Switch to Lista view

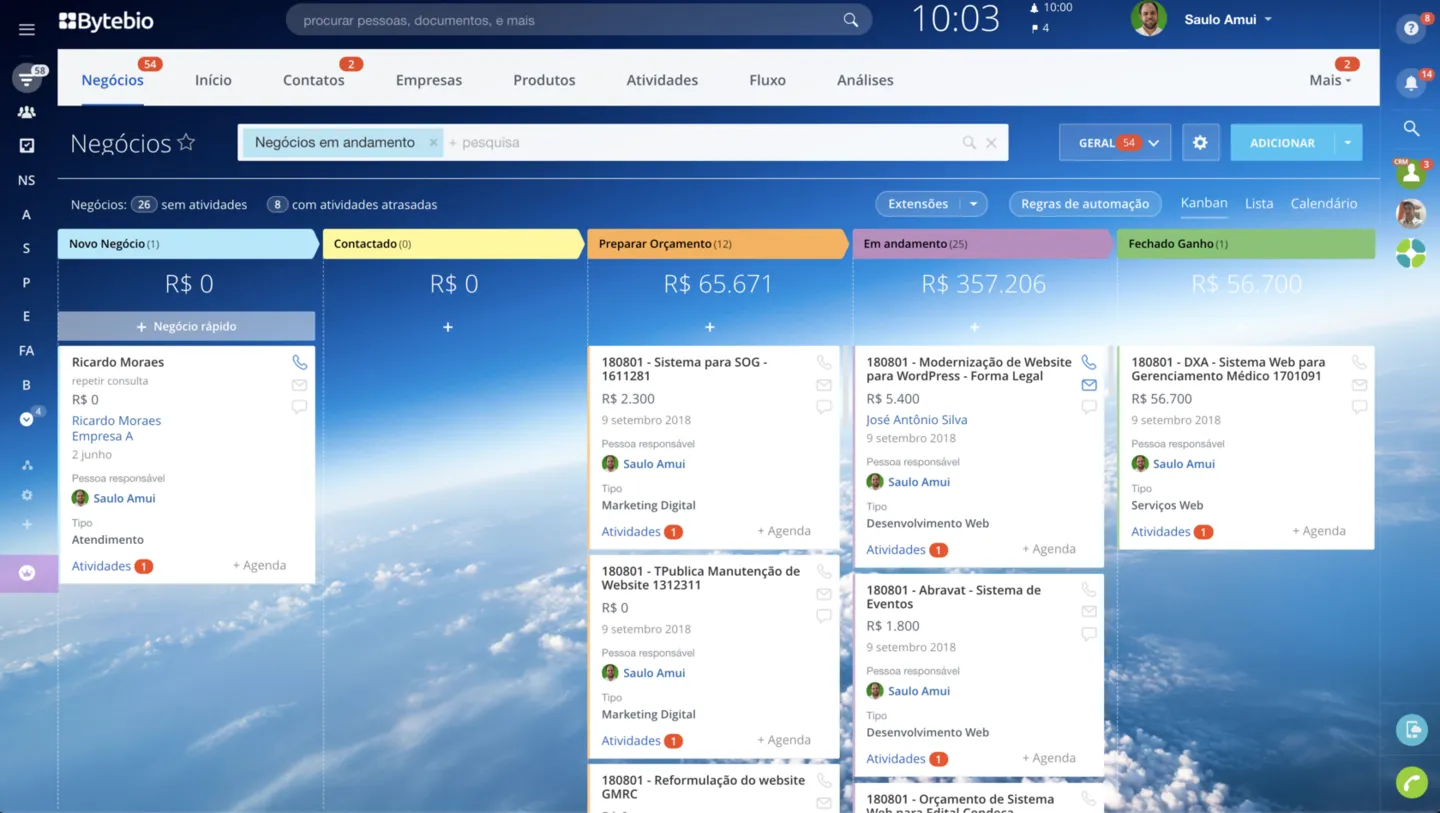point(1259,204)
